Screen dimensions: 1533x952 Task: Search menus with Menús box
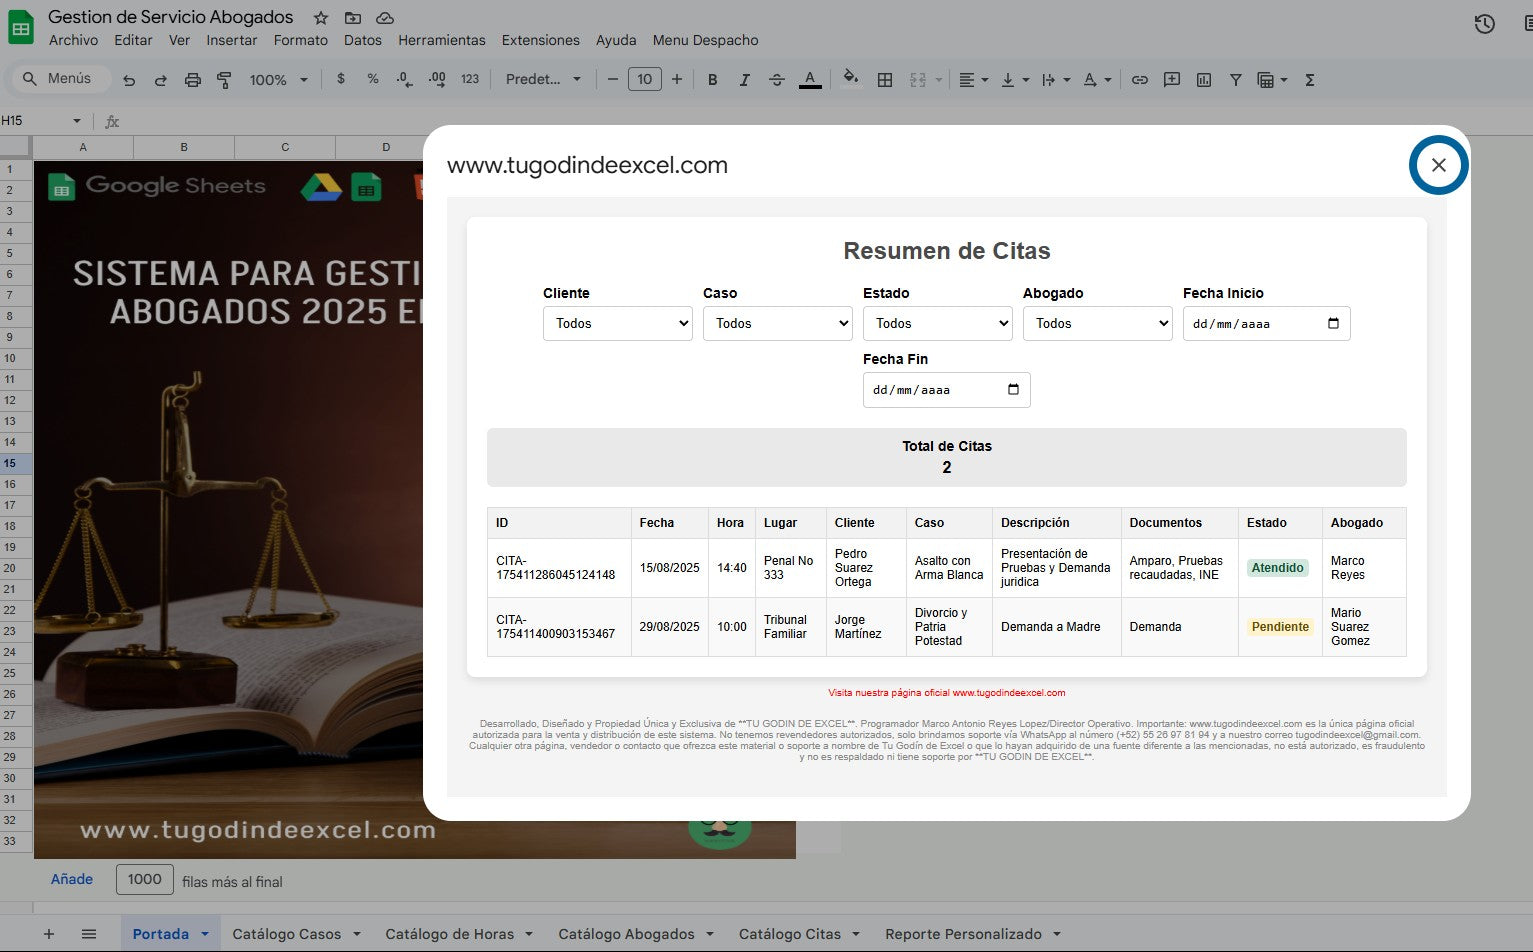(x=59, y=78)
